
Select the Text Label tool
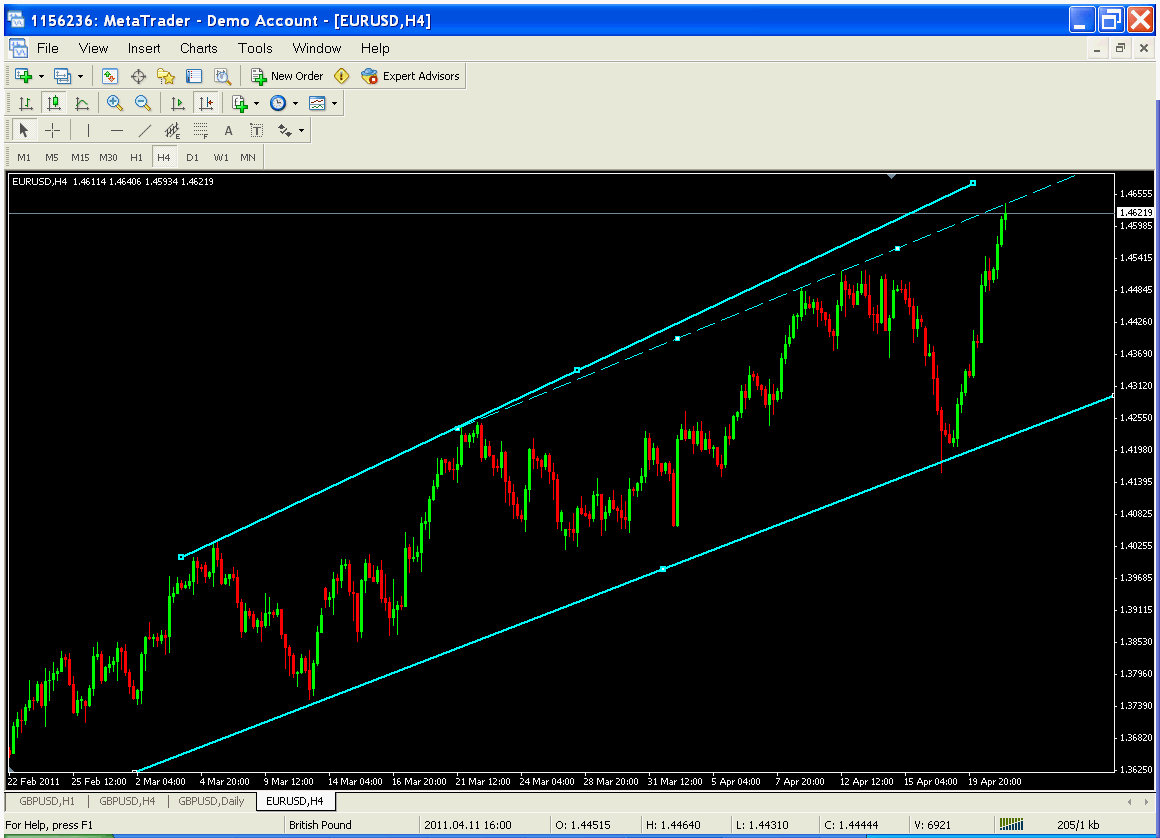pos(229,130)
